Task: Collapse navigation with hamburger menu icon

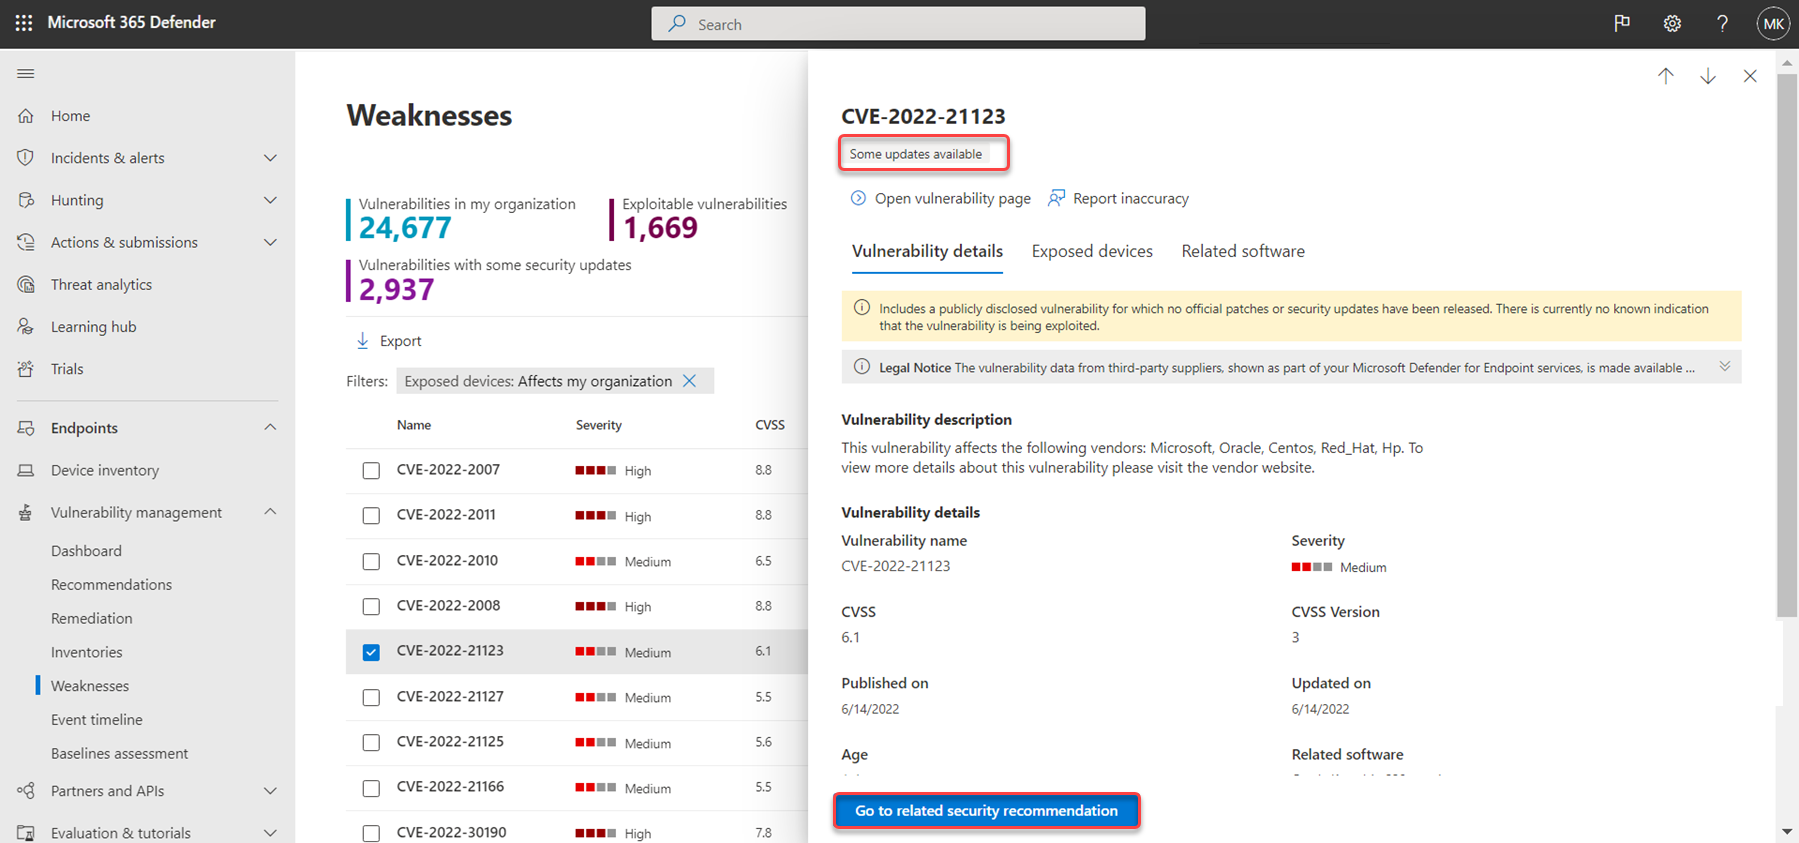Action: (x=26, y=73)
